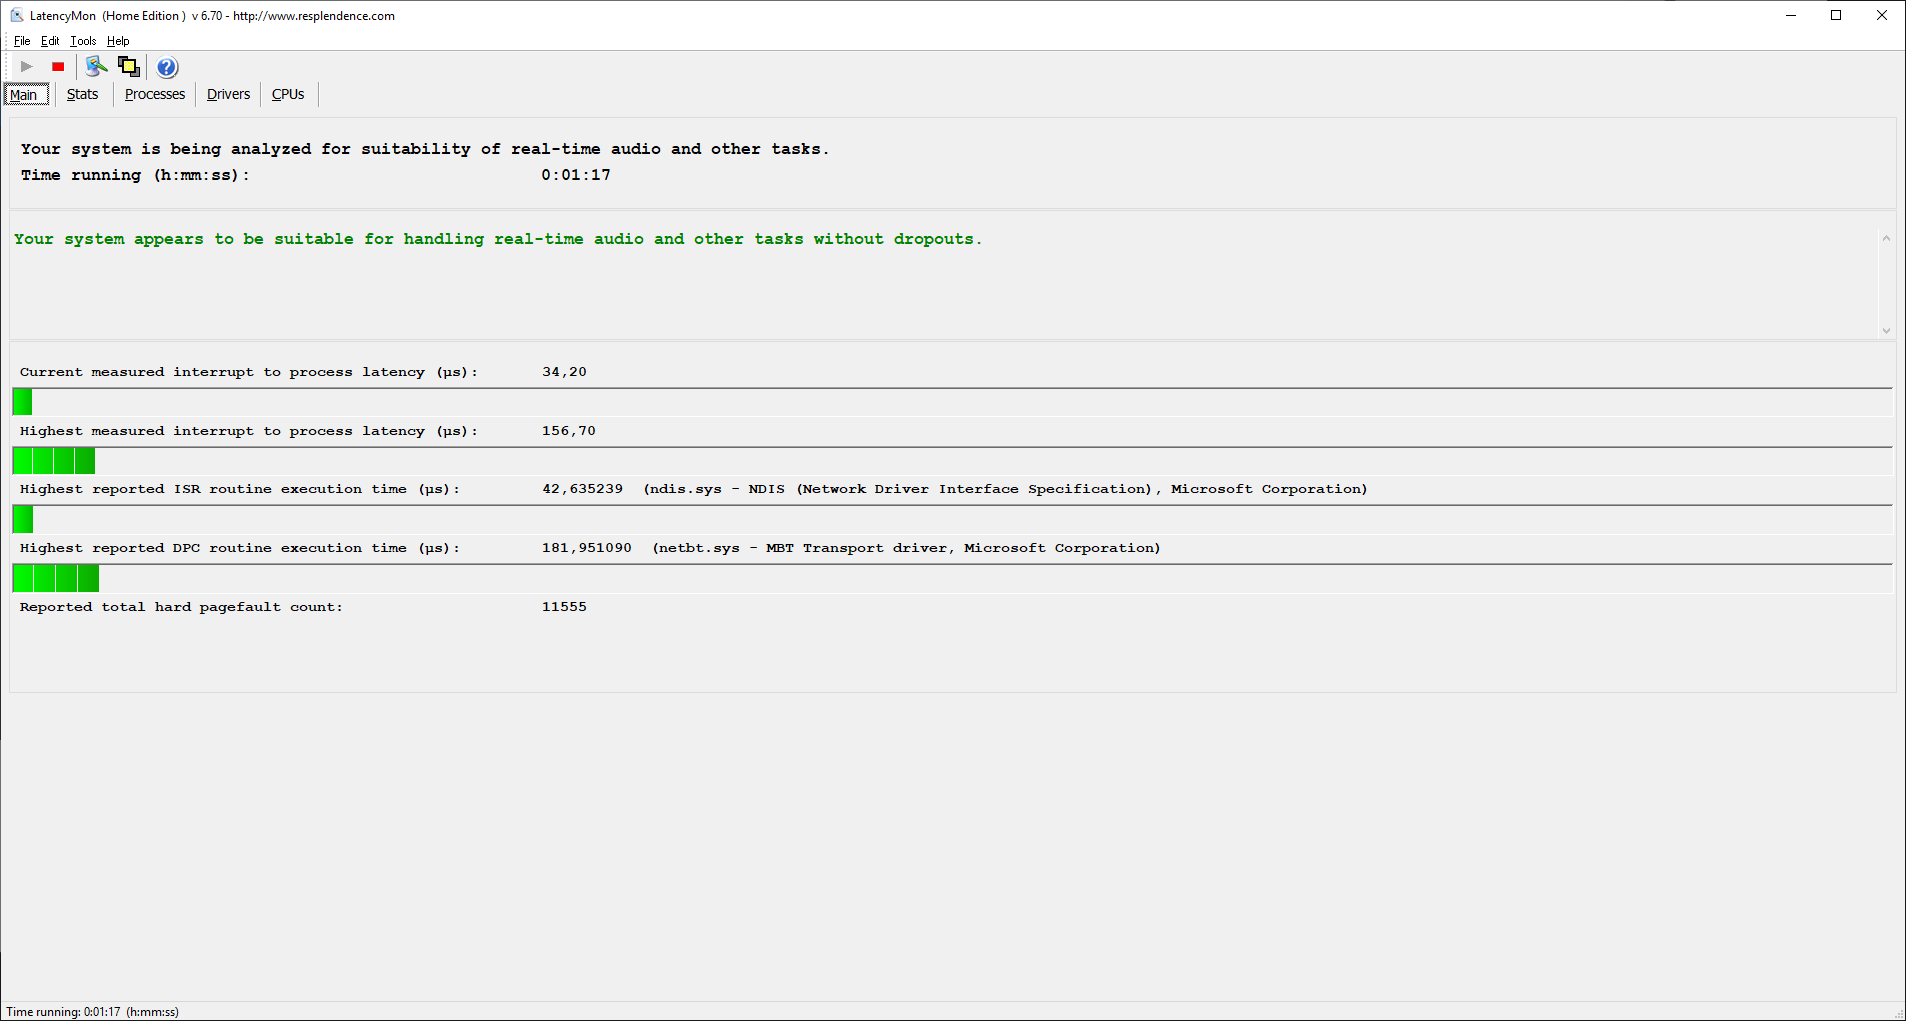
Task: Click the time running value 0:01:17 in the header
Action: tap(576, 175)
